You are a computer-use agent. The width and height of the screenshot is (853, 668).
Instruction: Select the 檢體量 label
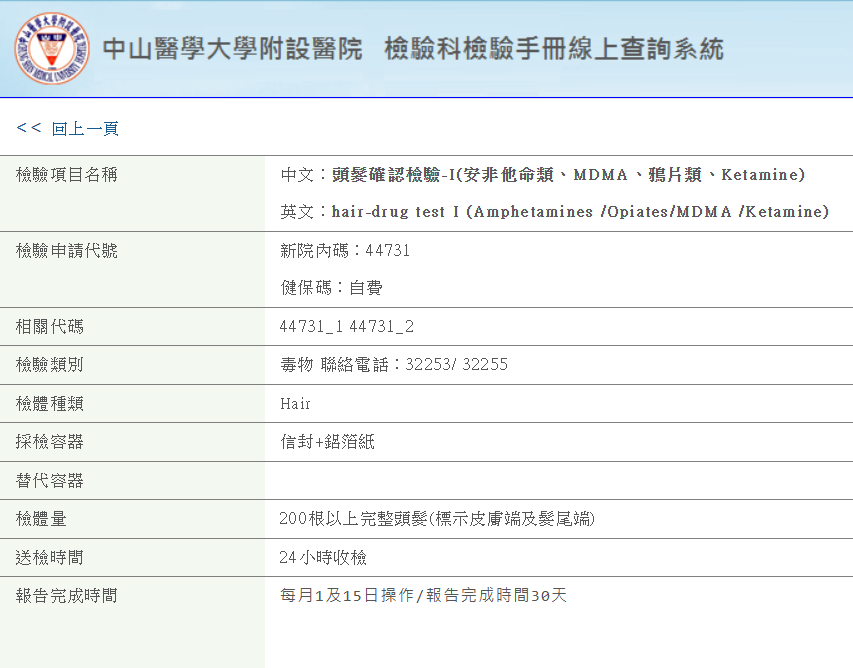coord(41,519)
